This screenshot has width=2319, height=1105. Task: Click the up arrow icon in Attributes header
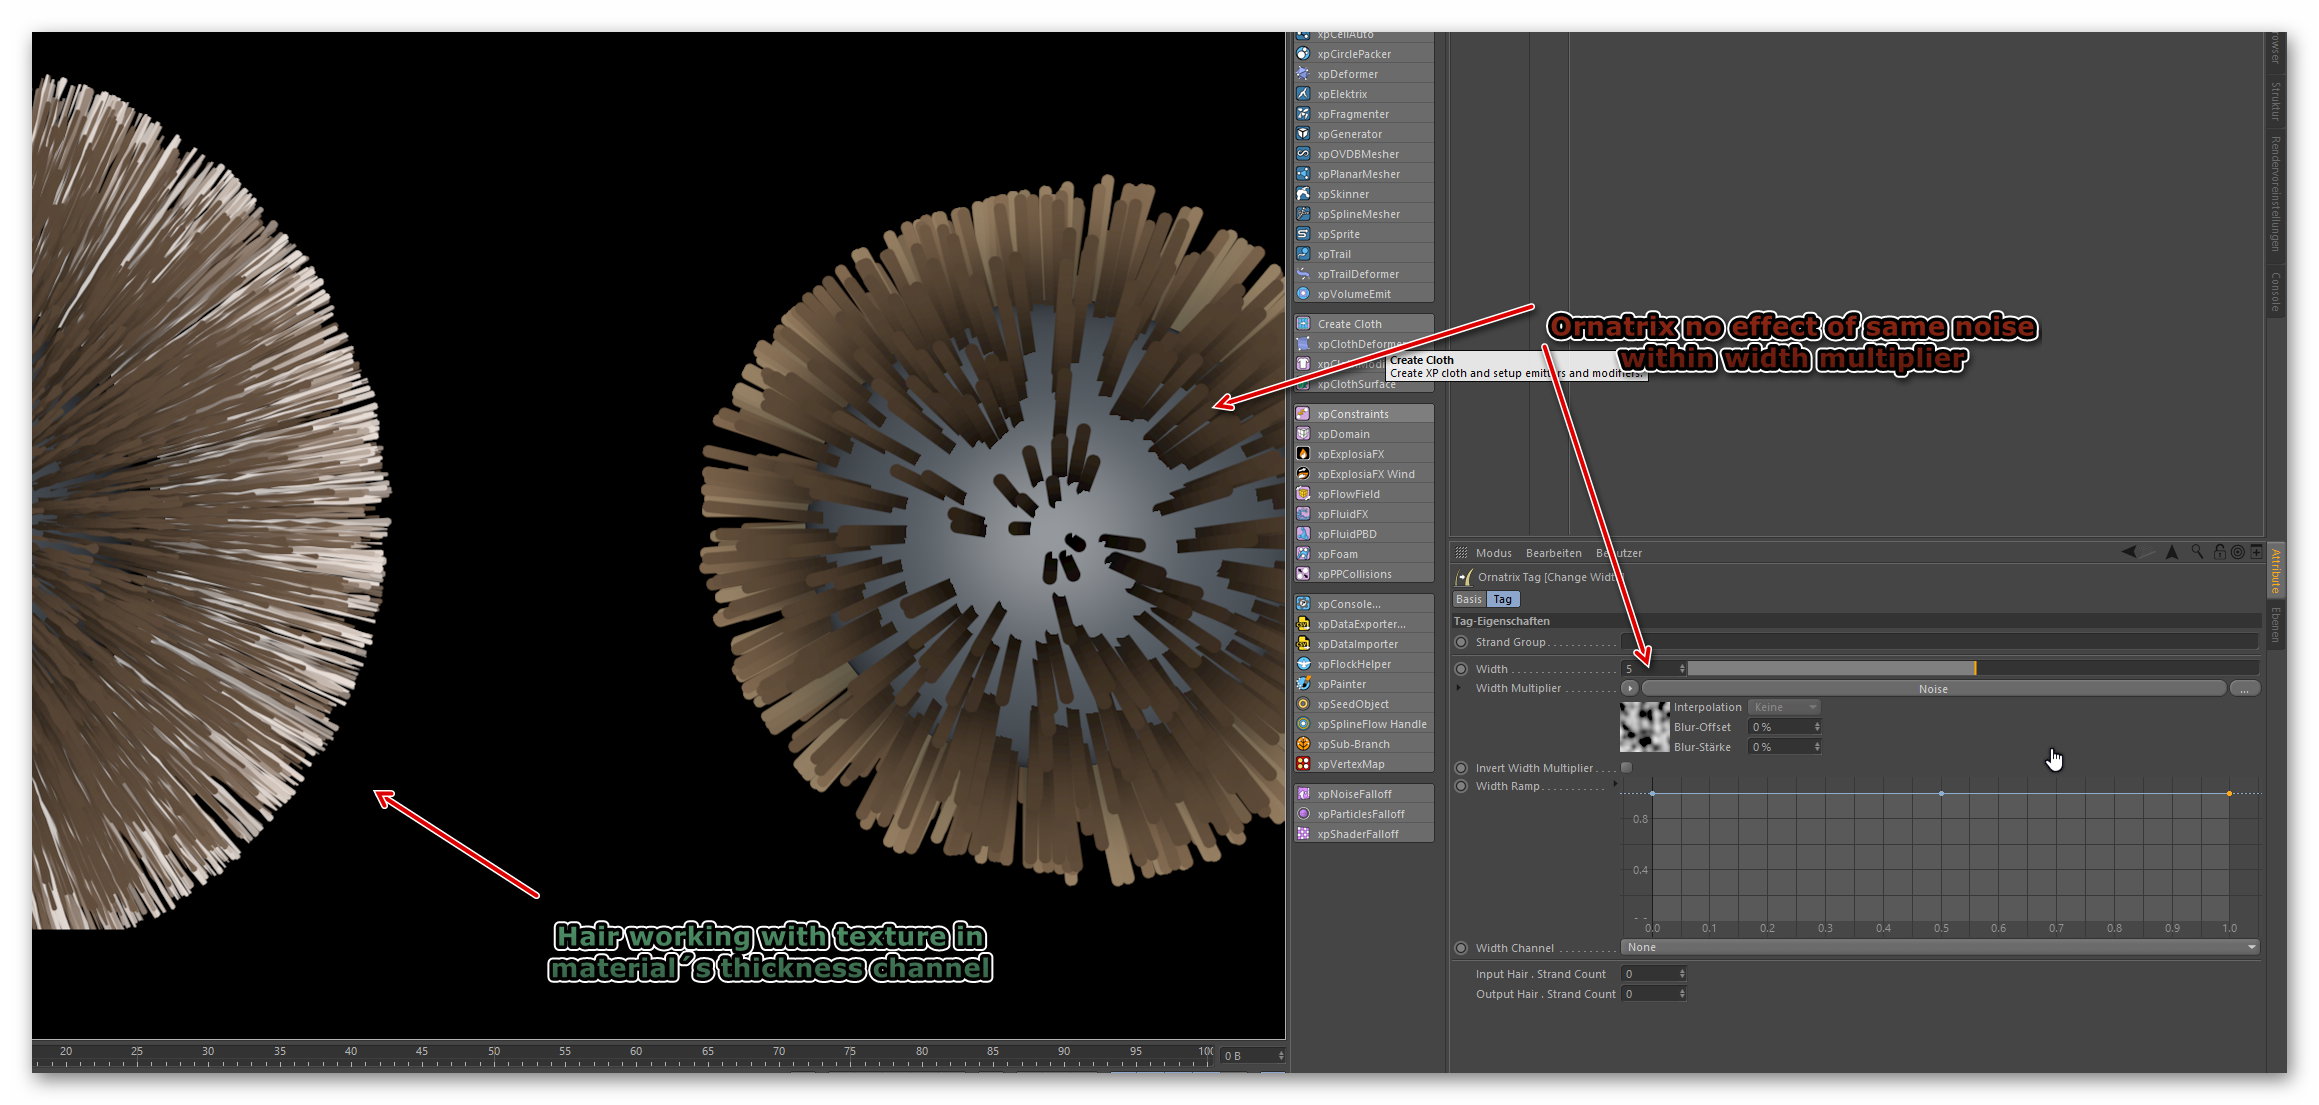[x=2172, y=552]
